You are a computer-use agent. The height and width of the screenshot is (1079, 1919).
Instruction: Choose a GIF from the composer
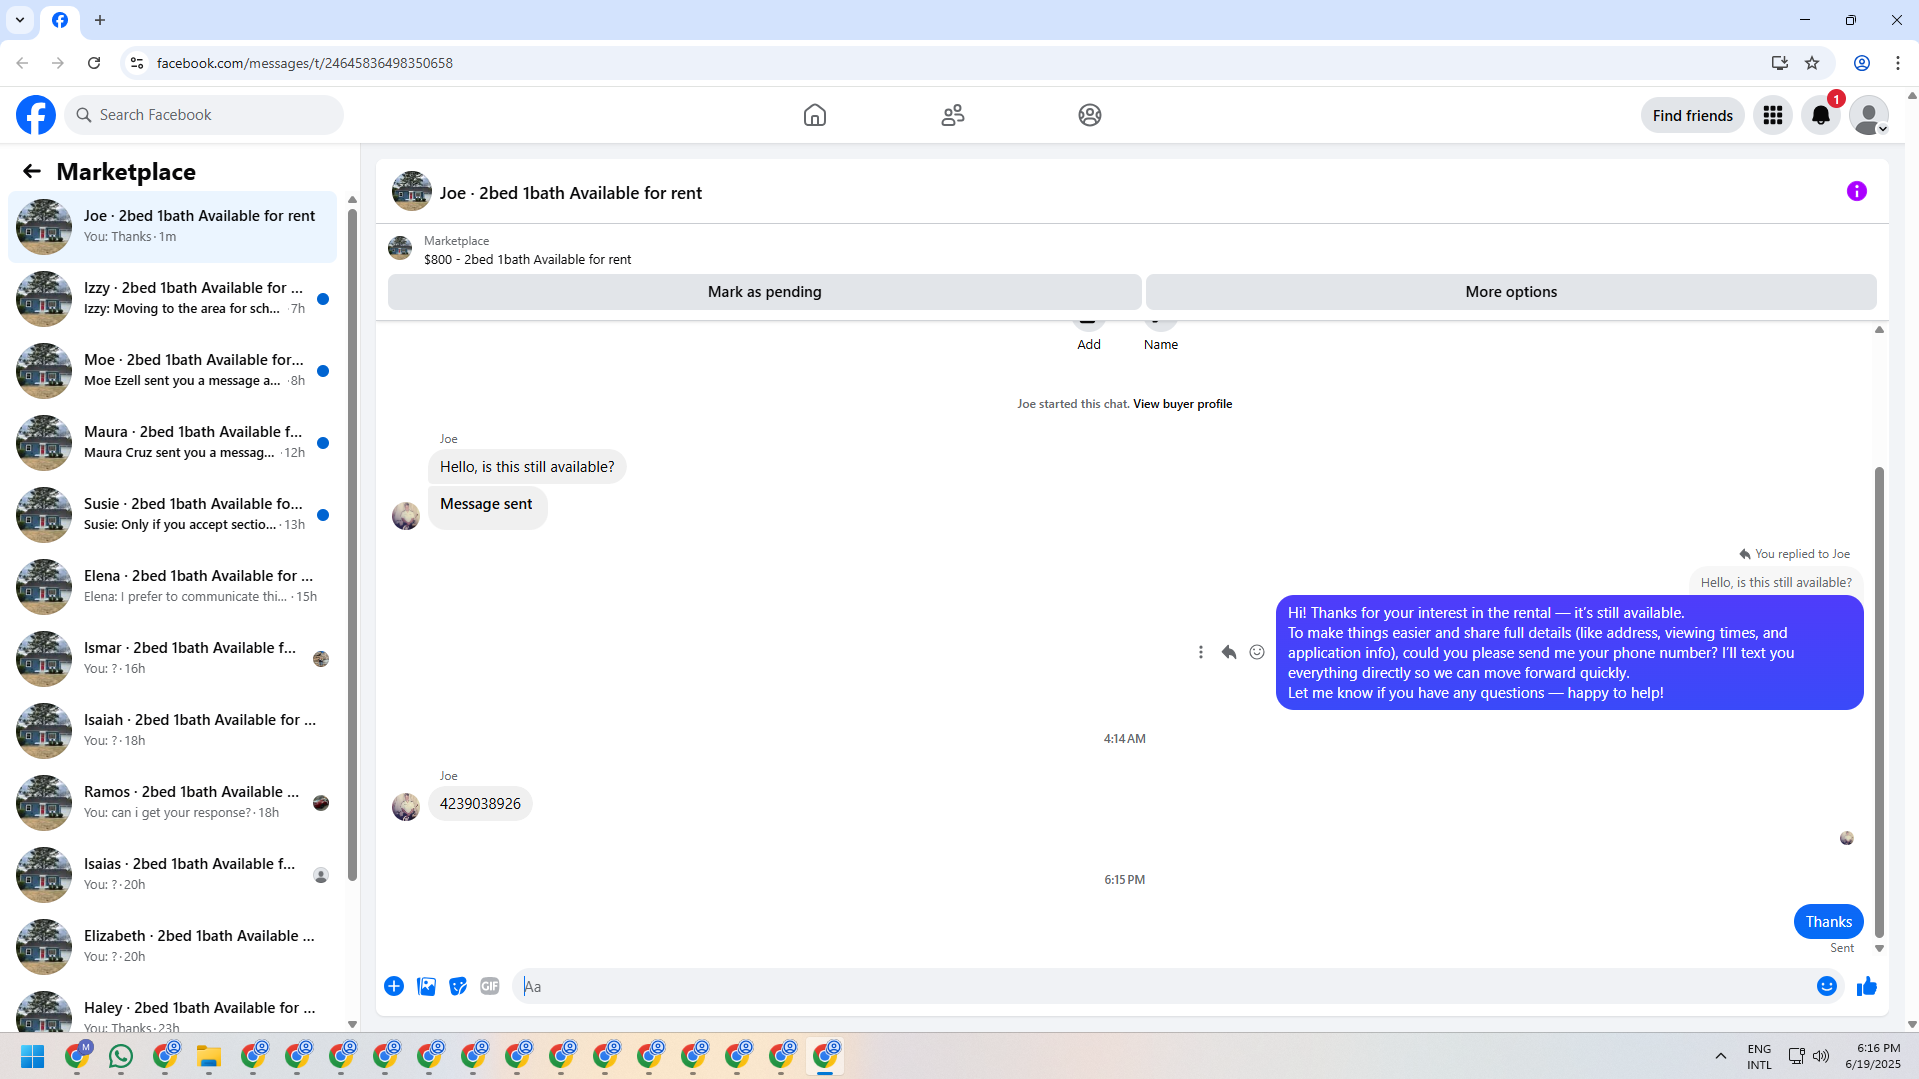(x=490, y=986)
